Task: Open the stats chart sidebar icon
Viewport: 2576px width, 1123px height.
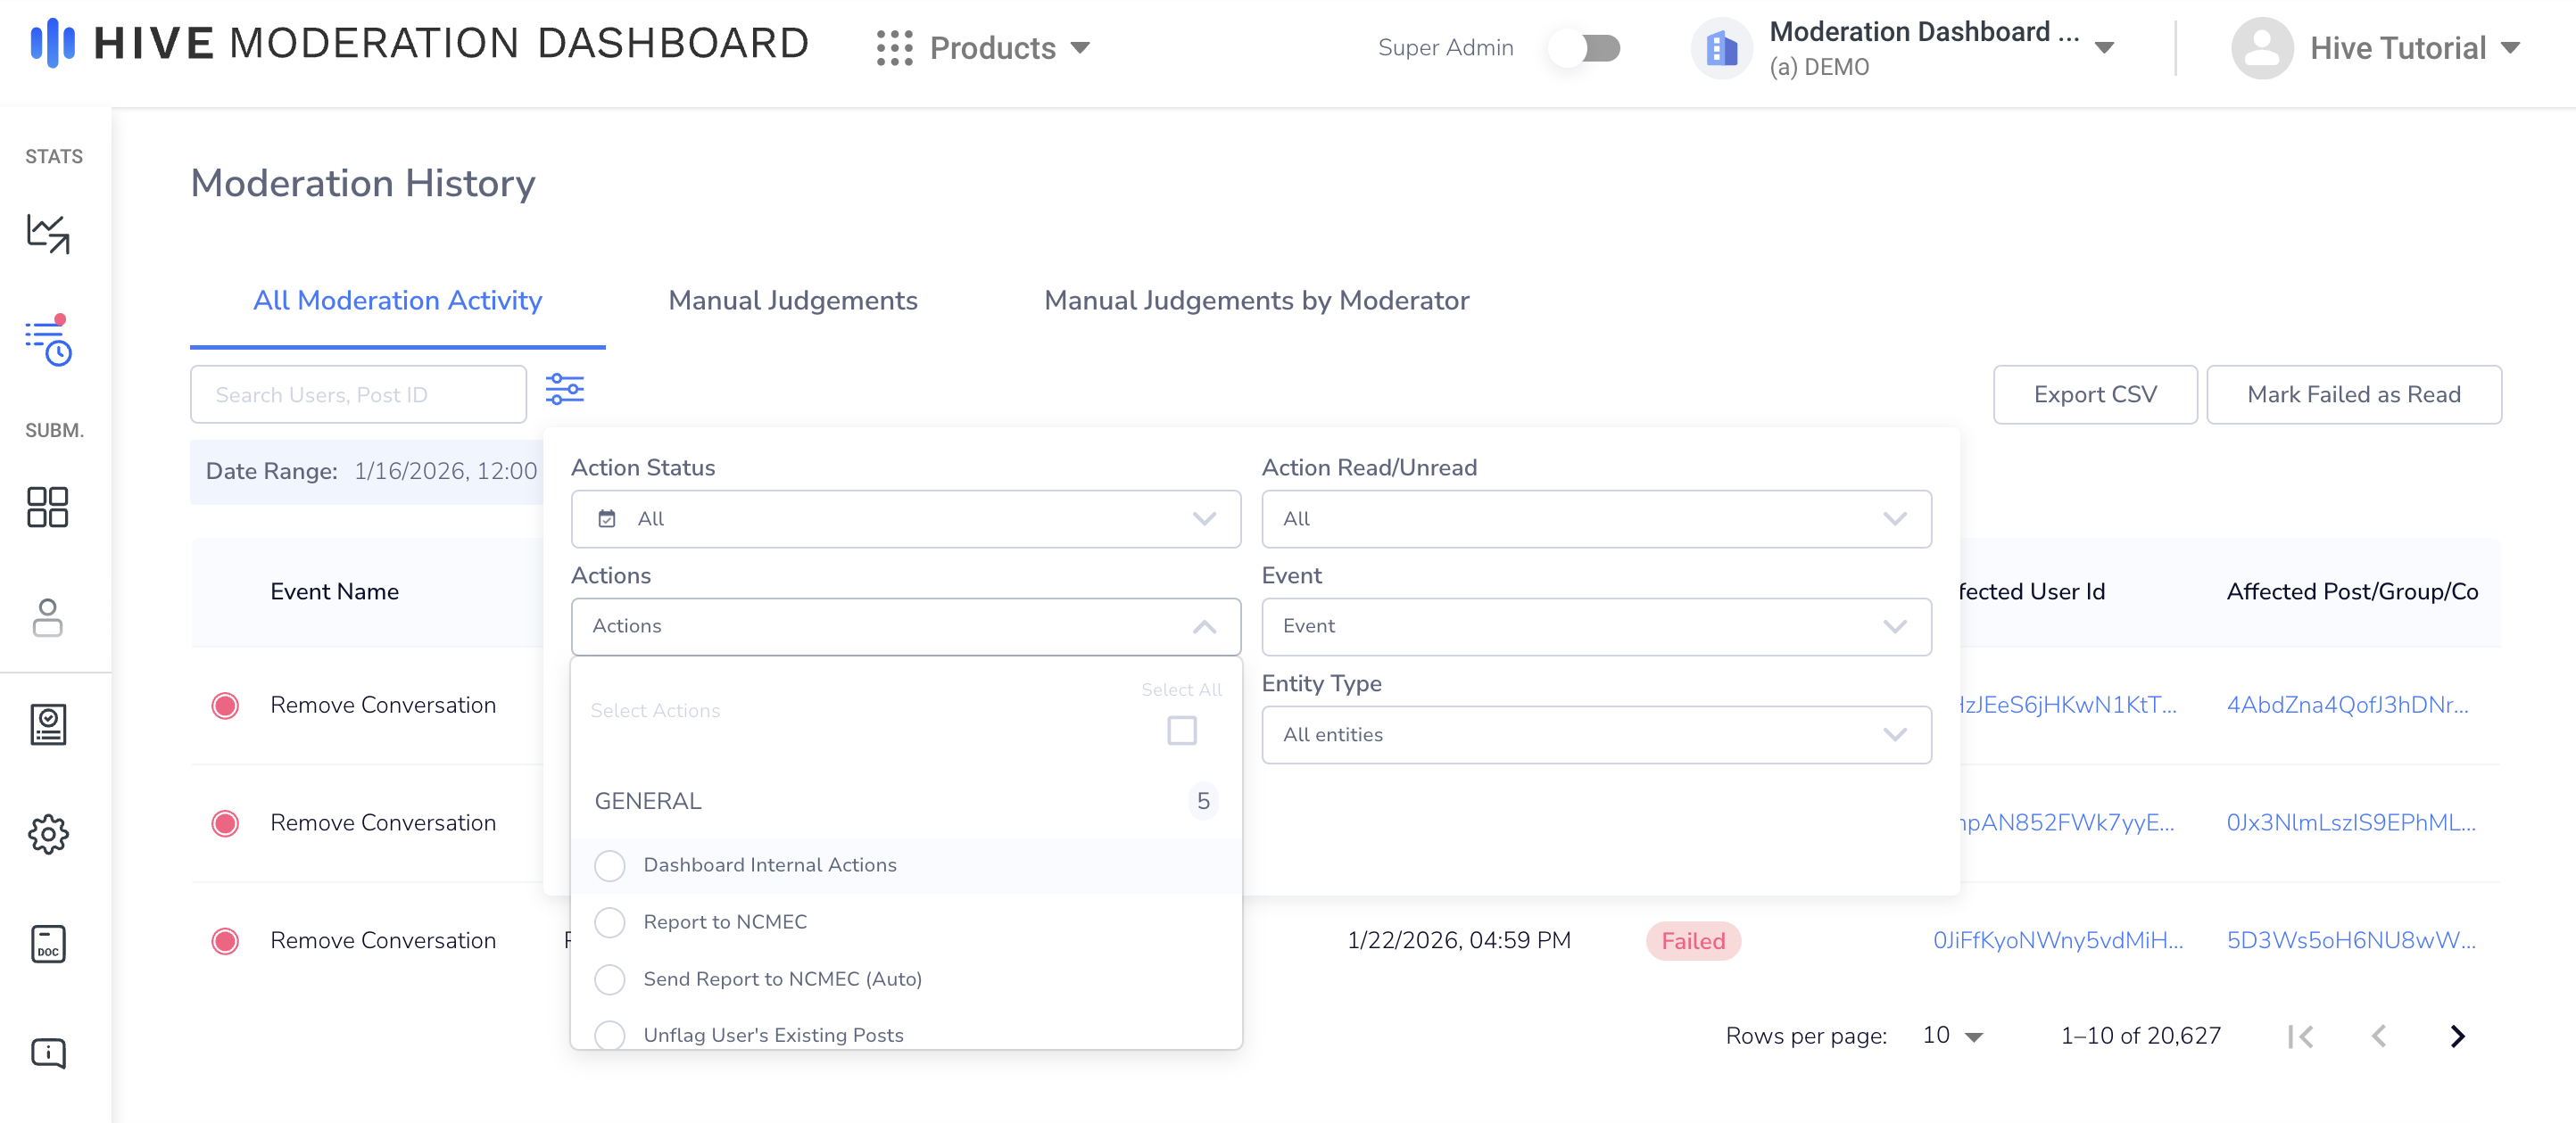Action: point(48,234)
